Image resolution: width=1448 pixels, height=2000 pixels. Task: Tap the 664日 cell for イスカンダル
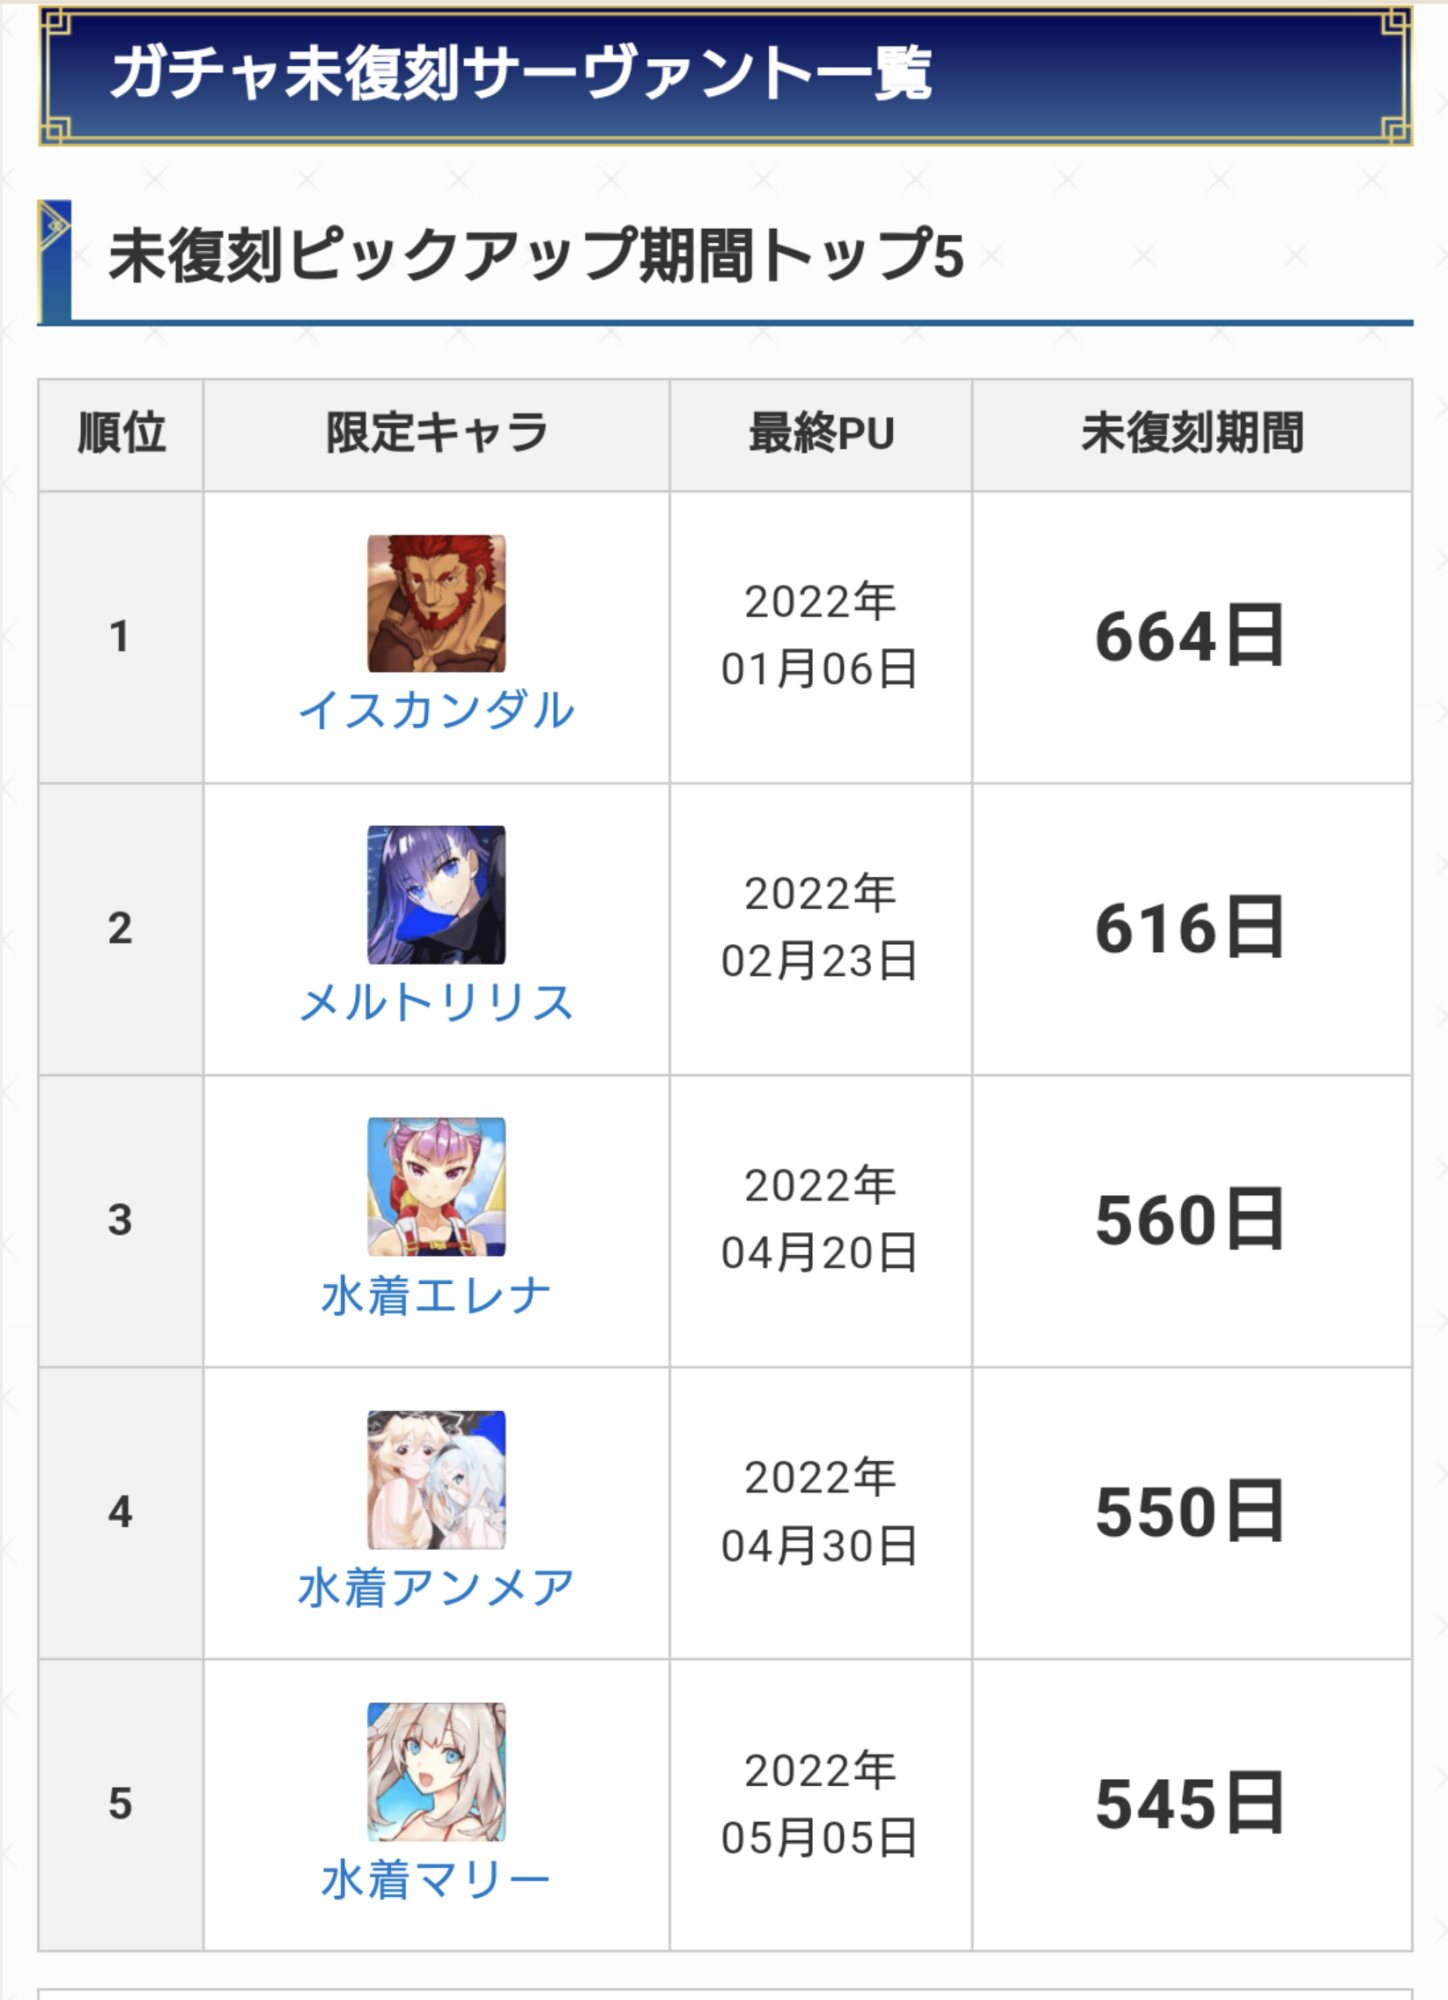click(x=1190, y=637)
